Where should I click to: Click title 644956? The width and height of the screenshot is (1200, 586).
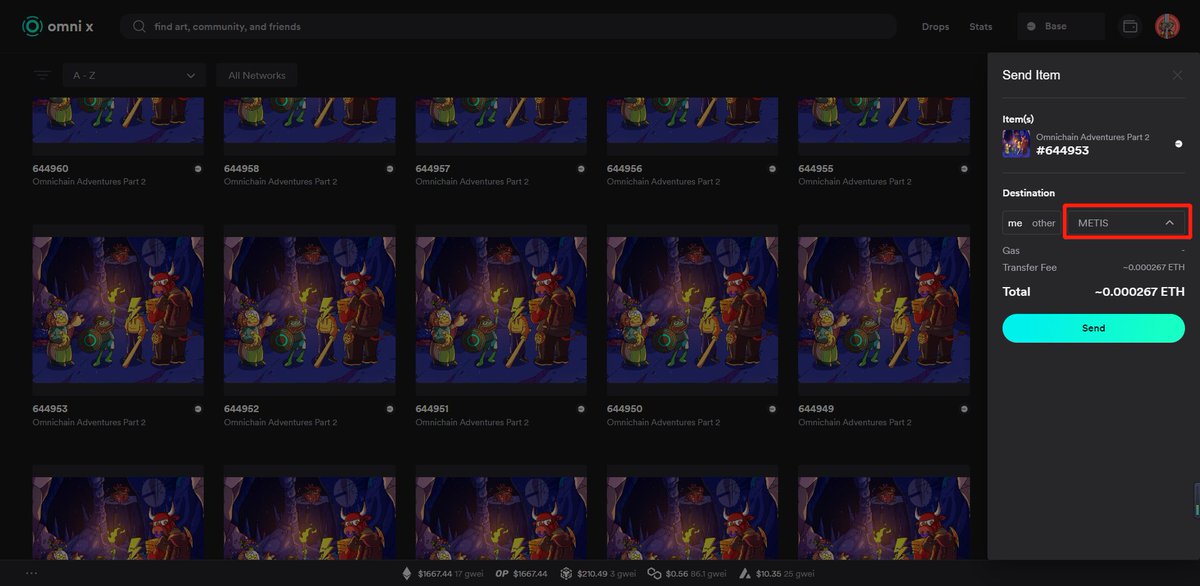point(624,169)
